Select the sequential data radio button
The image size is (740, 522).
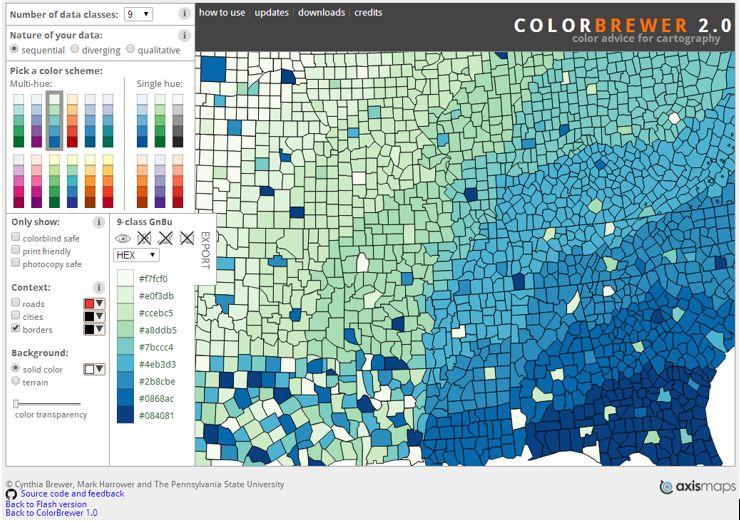[x=14, y=49]
